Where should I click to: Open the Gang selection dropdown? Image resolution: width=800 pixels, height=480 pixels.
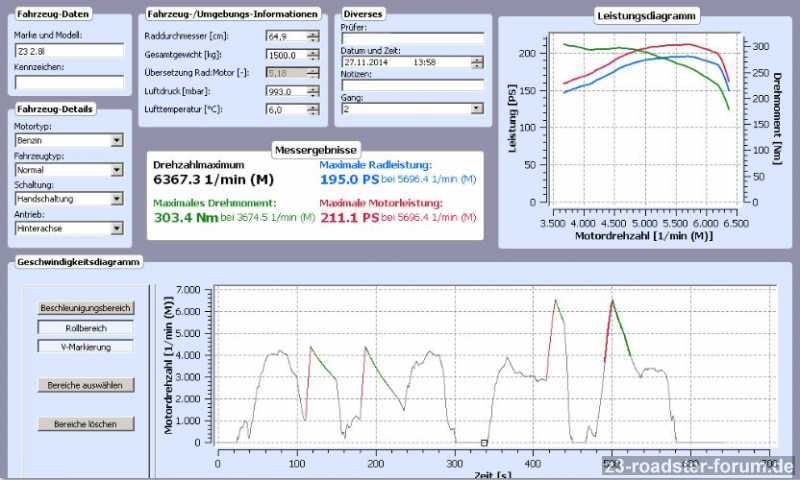click(x=476, y=109)
